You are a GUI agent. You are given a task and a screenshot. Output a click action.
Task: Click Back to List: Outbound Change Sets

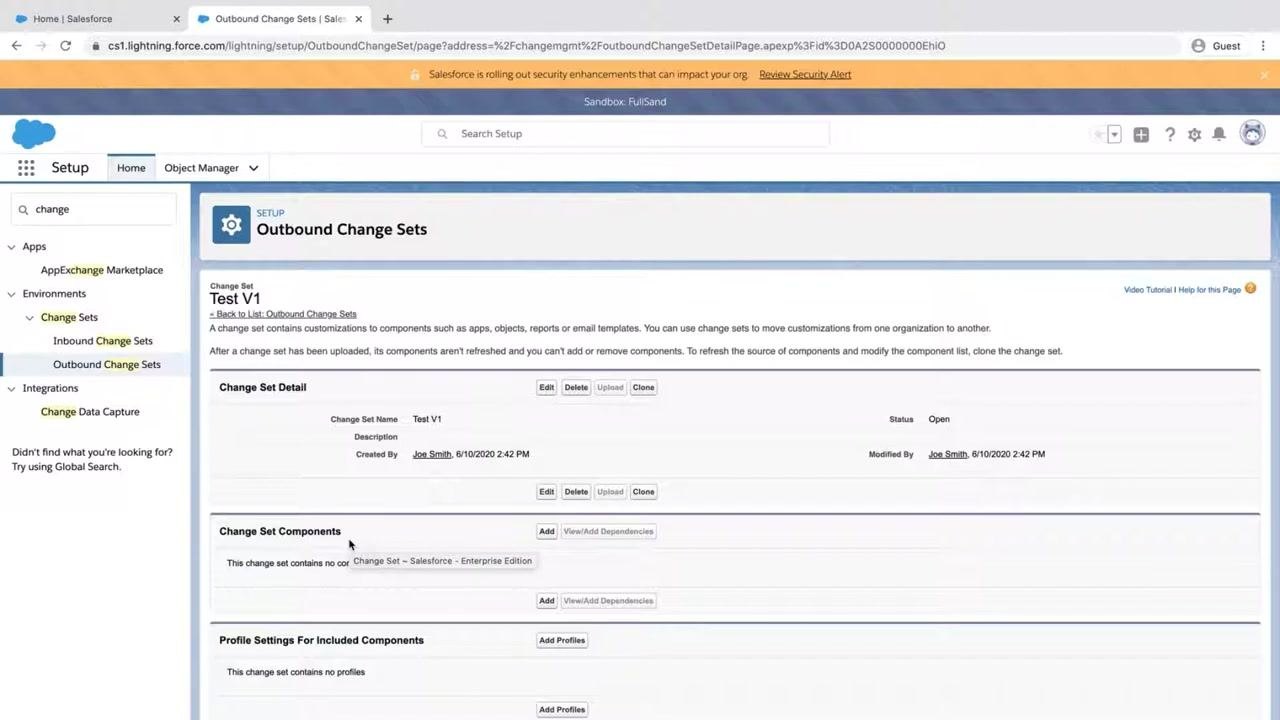(x=283, y=314)
